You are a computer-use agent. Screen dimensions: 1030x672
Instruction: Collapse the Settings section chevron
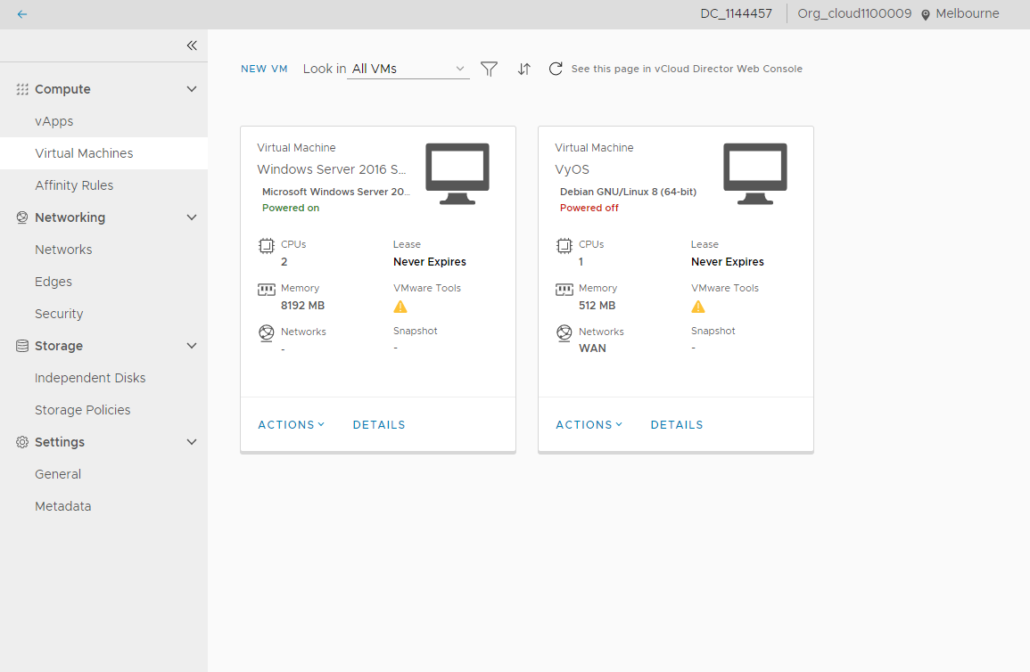[x=192, y=442]
